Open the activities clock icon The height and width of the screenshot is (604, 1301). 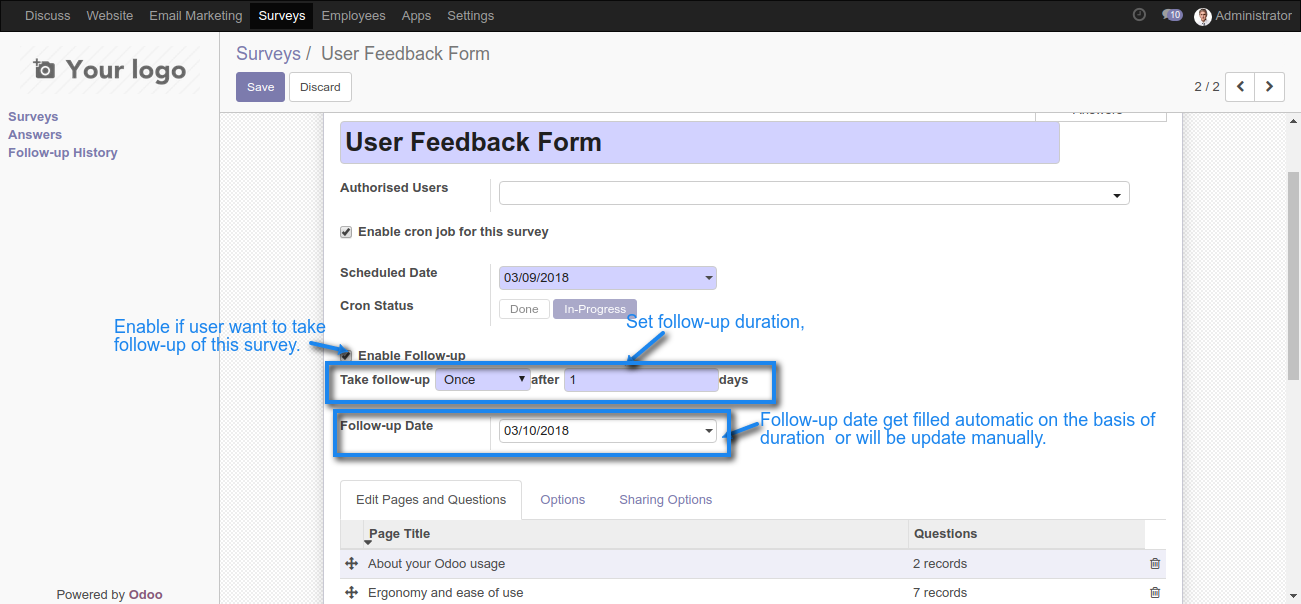point(1139,15)
